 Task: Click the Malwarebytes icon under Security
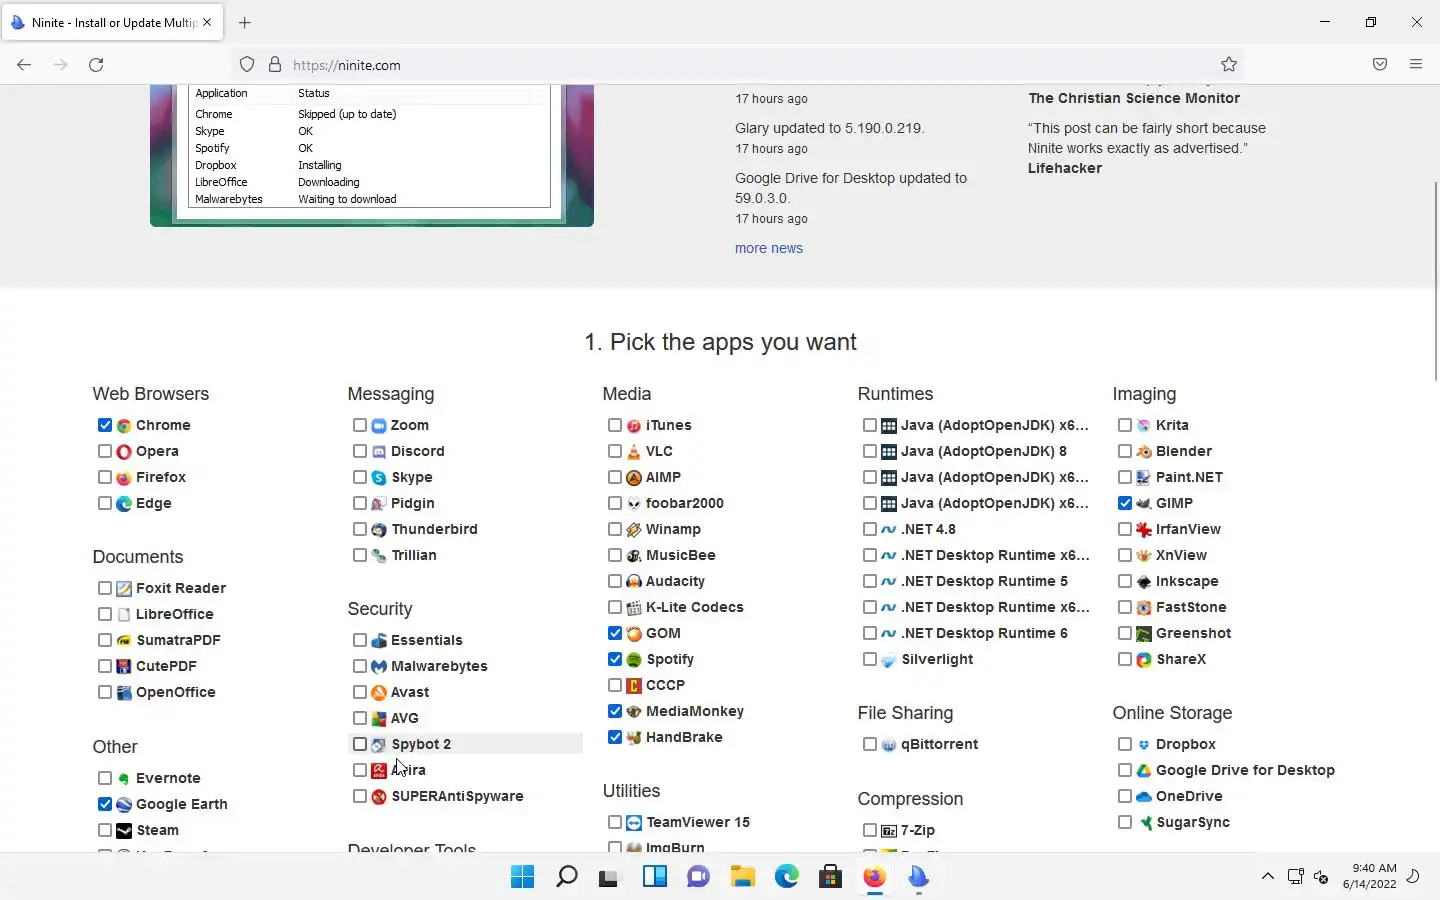[379, 666]
